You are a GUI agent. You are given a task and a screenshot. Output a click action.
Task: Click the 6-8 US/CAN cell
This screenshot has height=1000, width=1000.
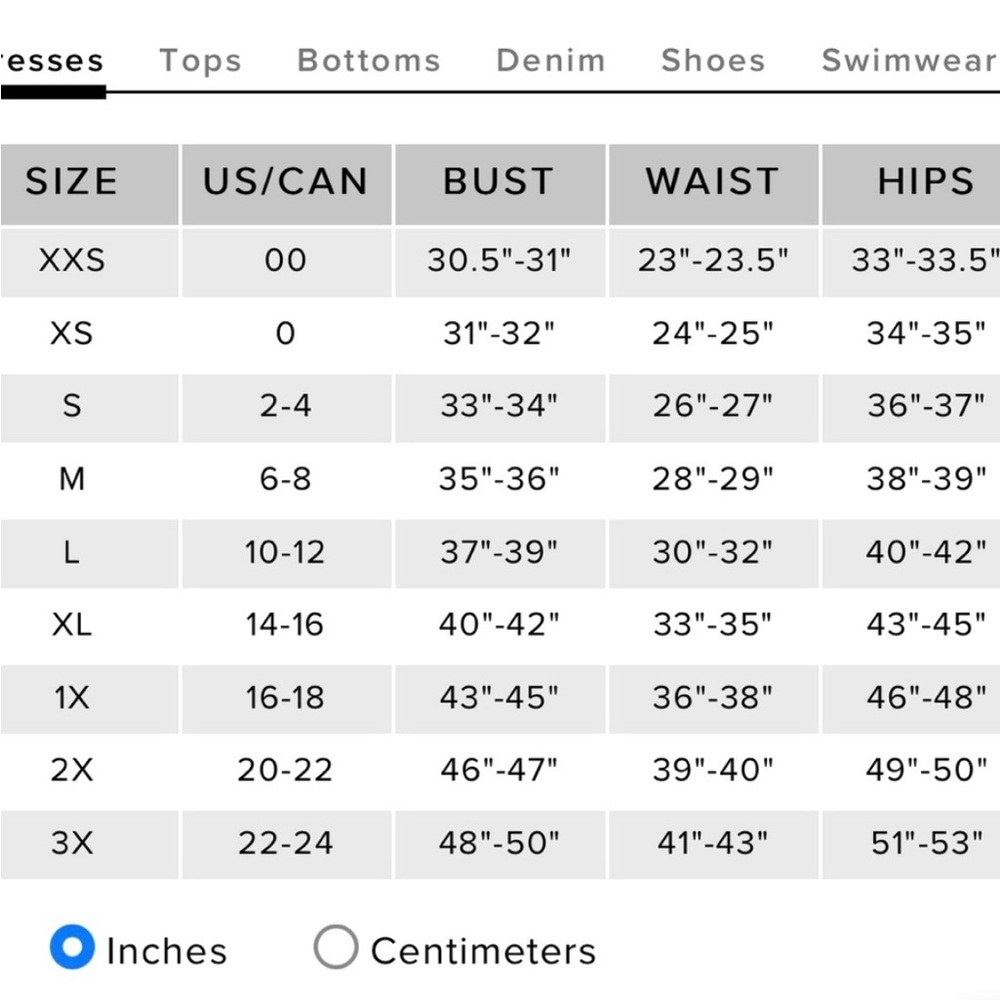(x=286, y=479)
